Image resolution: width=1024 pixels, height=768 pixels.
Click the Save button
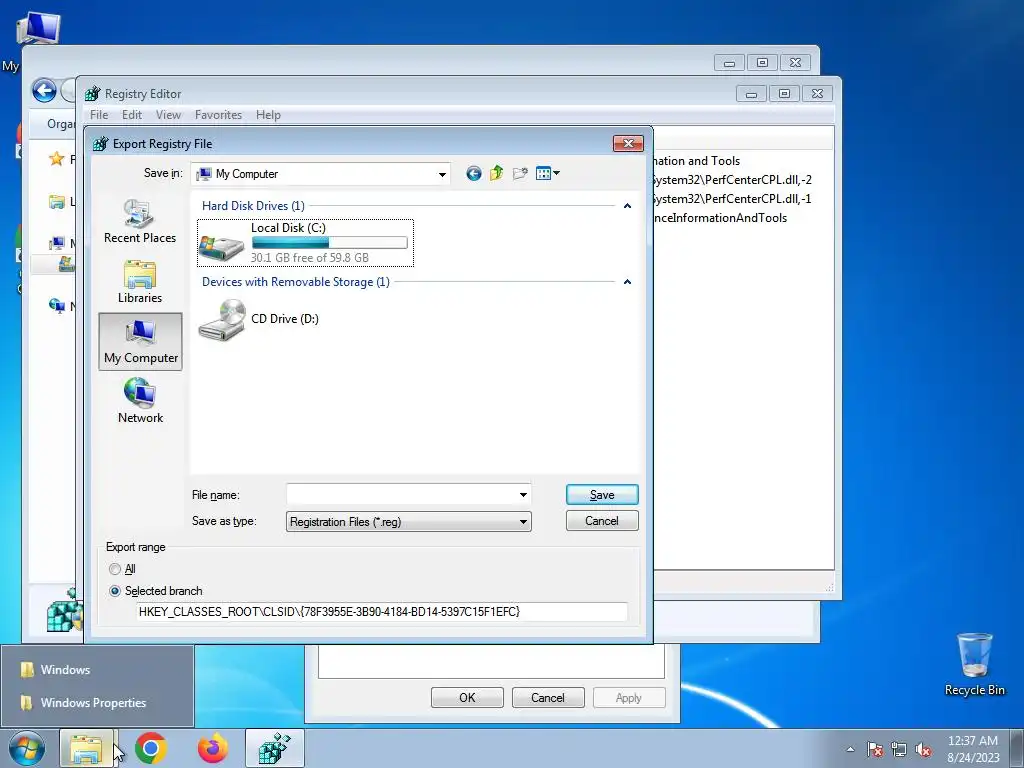pos(602,495)
